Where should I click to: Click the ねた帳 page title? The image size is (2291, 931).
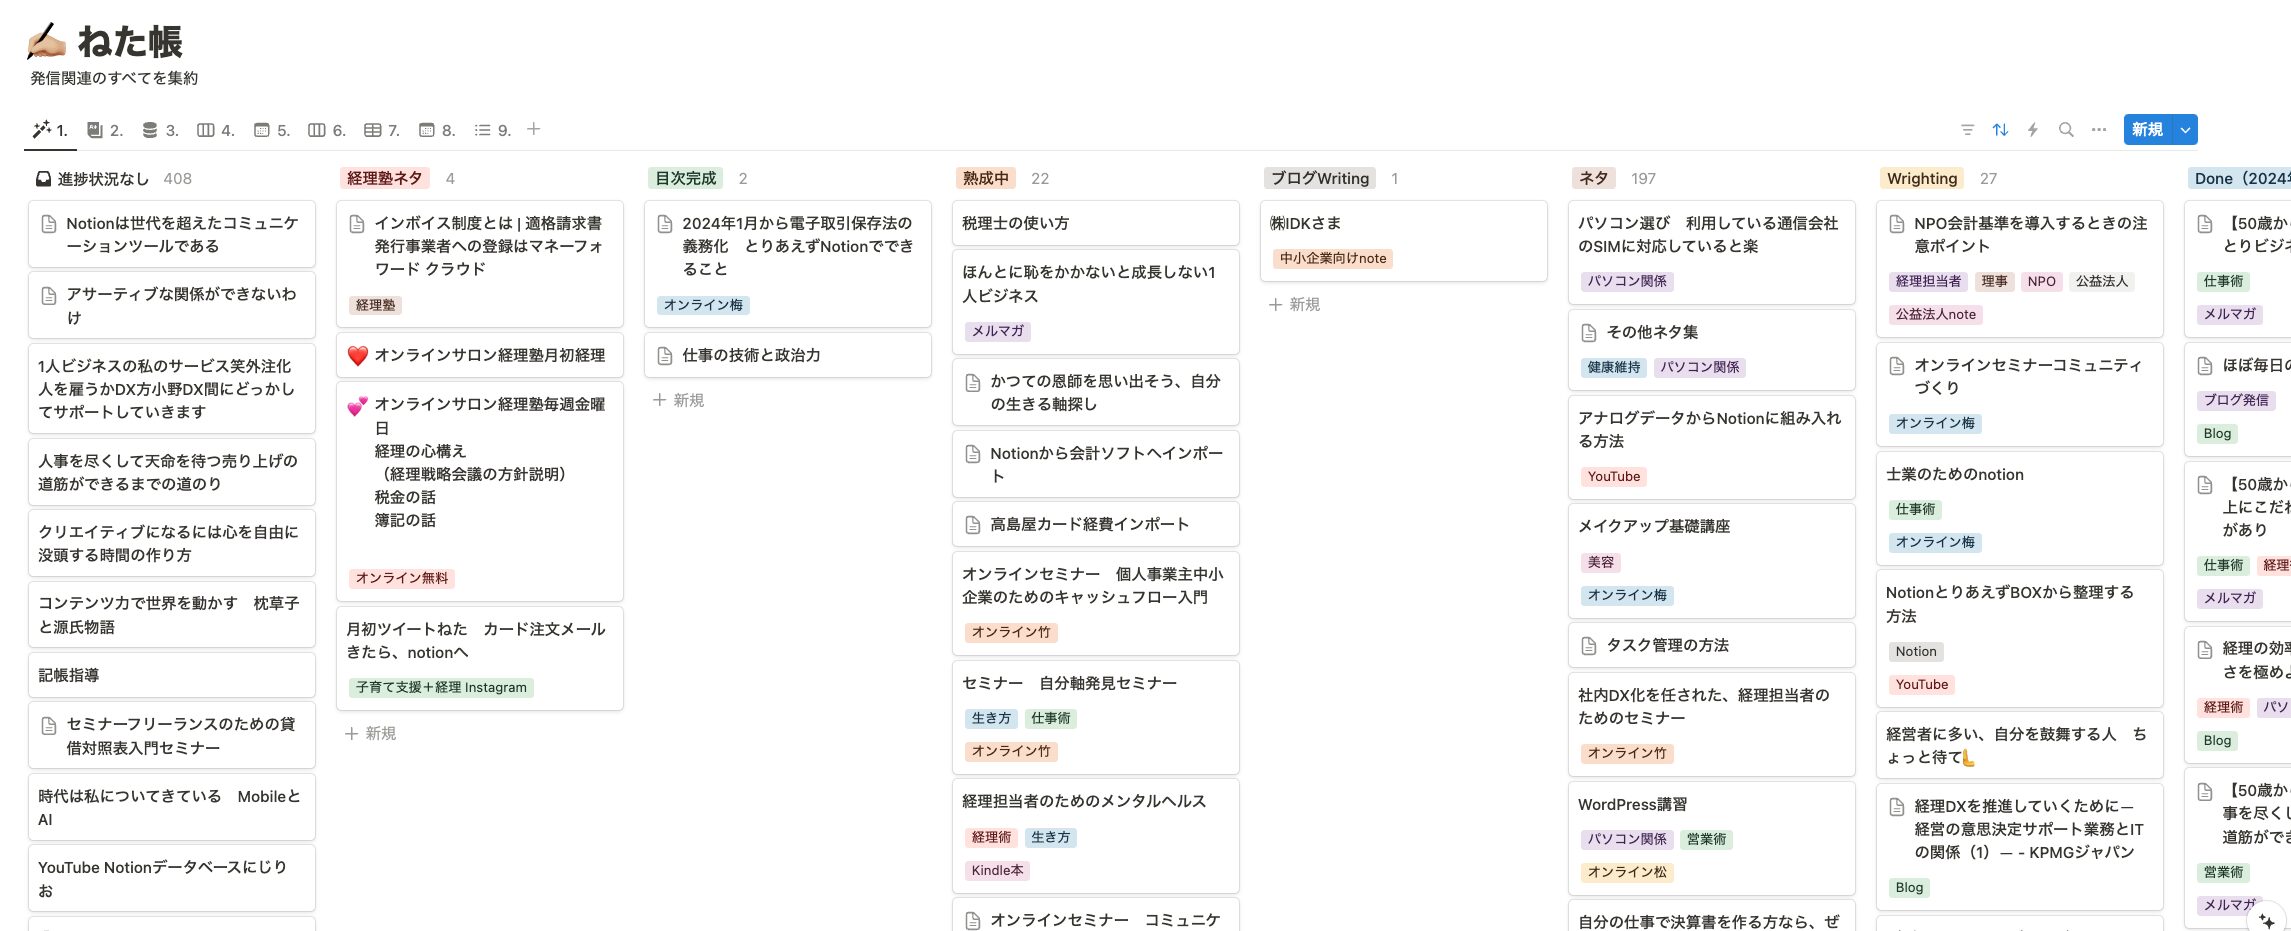pyautogui.click(x=130, y=42)
